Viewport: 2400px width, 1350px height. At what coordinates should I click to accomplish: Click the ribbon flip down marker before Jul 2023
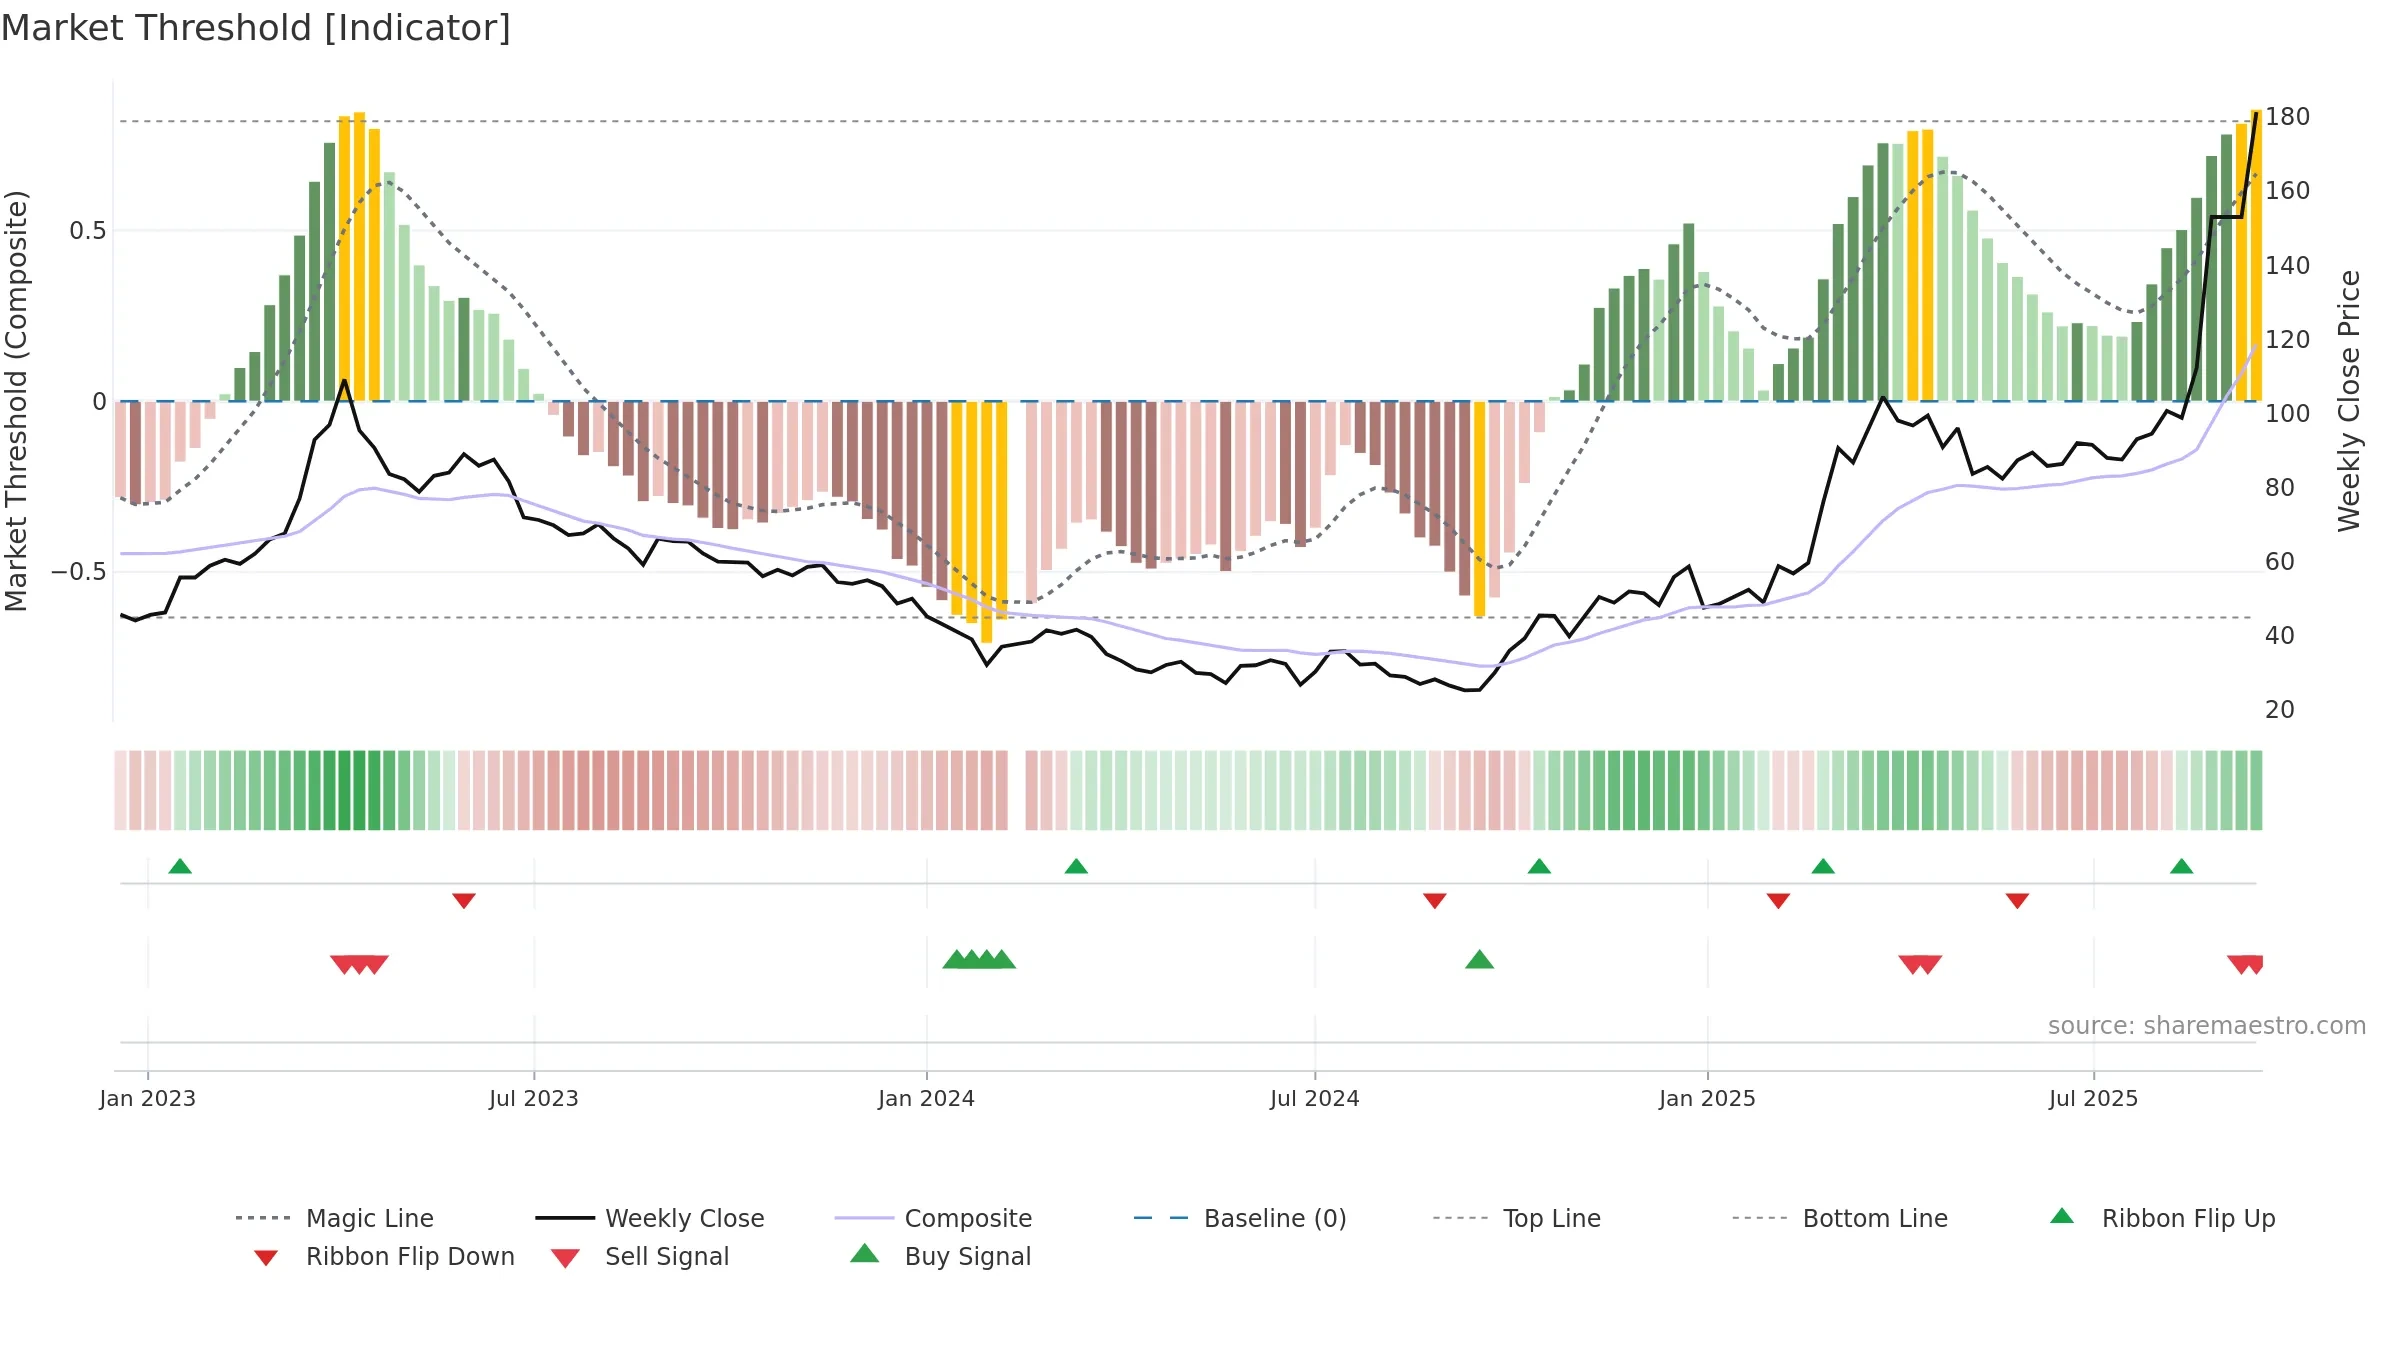pyautogui.click(x=464, y=901)
